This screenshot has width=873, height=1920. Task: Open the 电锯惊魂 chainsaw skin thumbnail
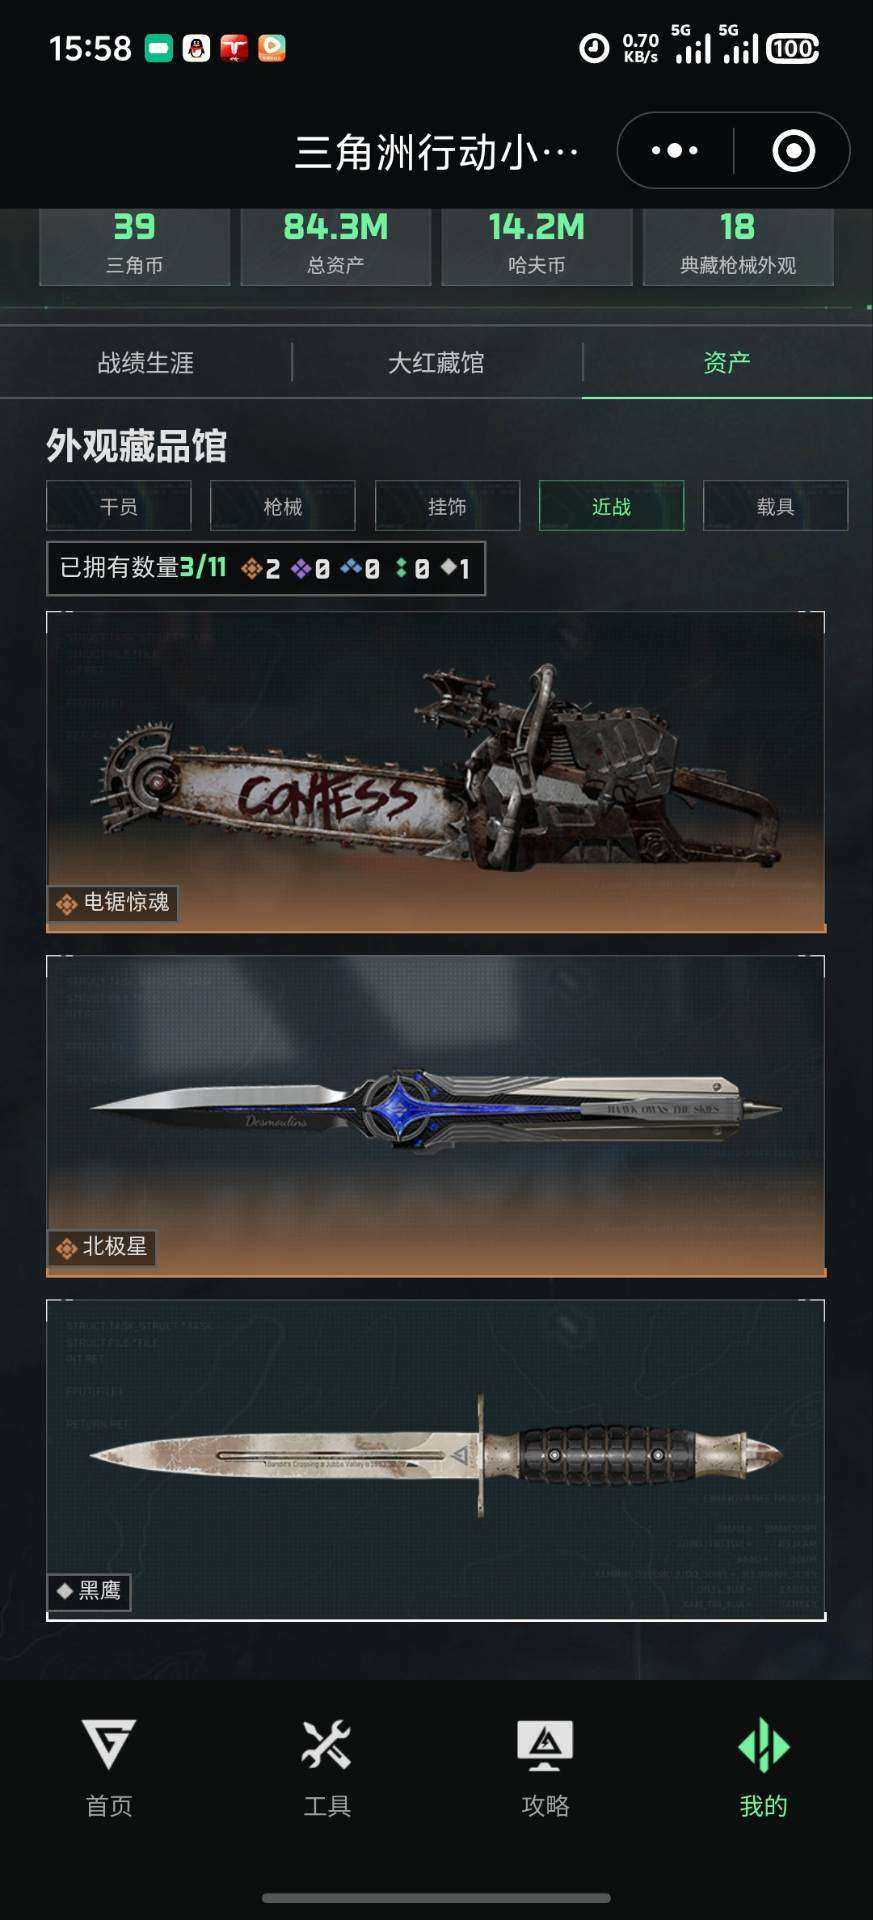coord(436,772)
